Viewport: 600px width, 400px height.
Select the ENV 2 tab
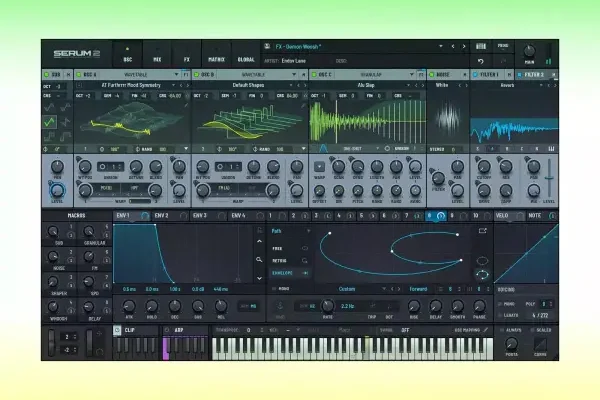160,215
